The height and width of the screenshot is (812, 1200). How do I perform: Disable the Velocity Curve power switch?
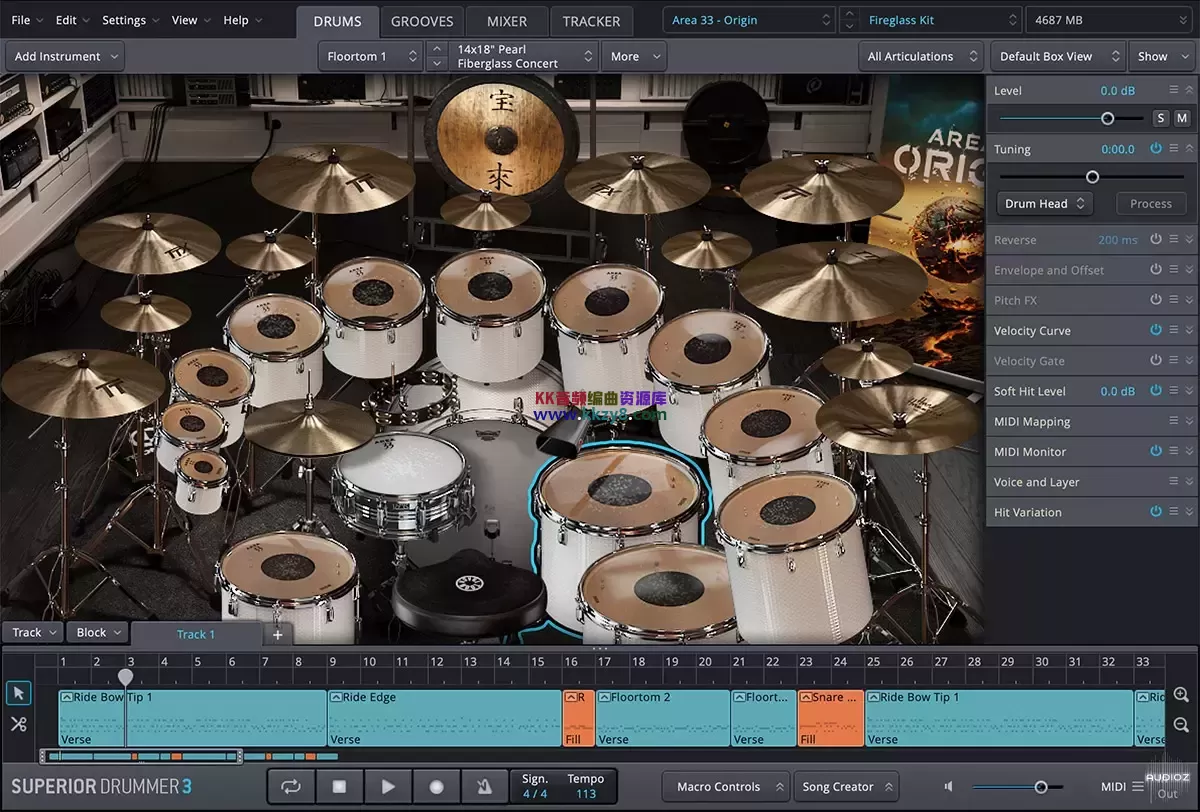click(1156, 330)
